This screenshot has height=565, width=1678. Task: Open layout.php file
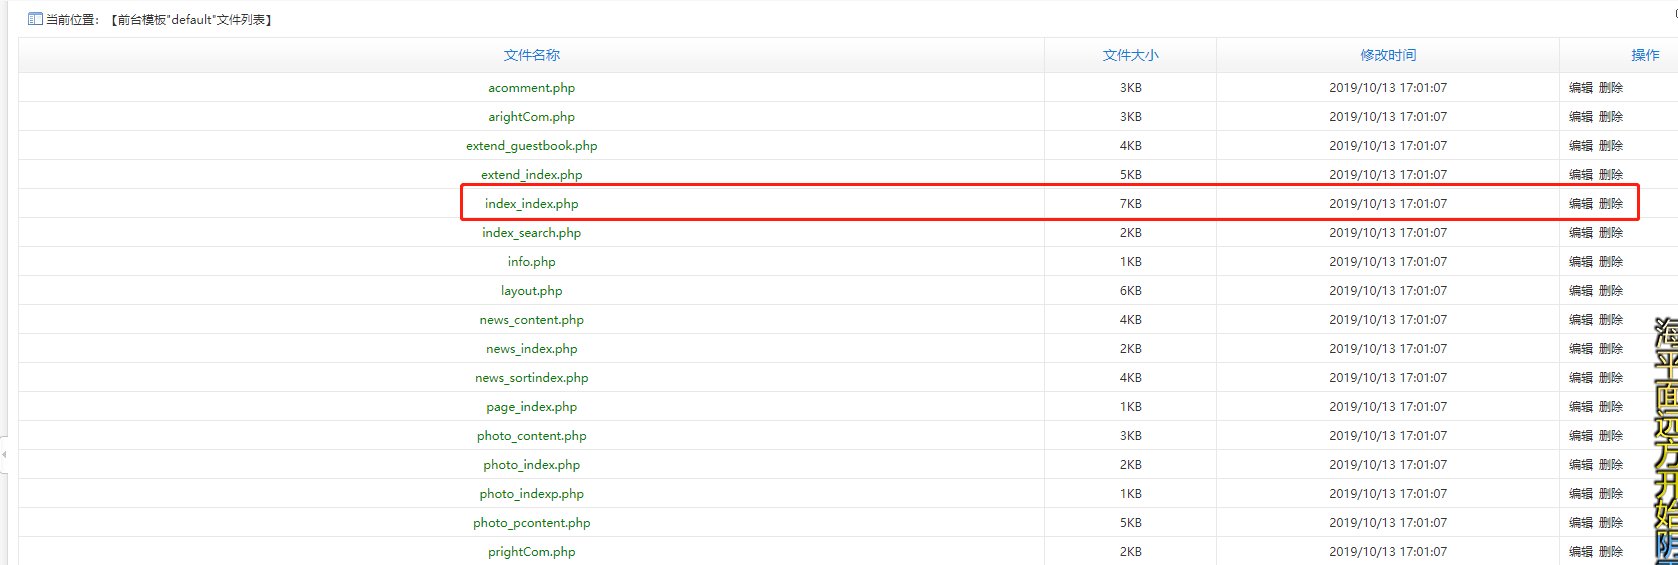(531, 291)
